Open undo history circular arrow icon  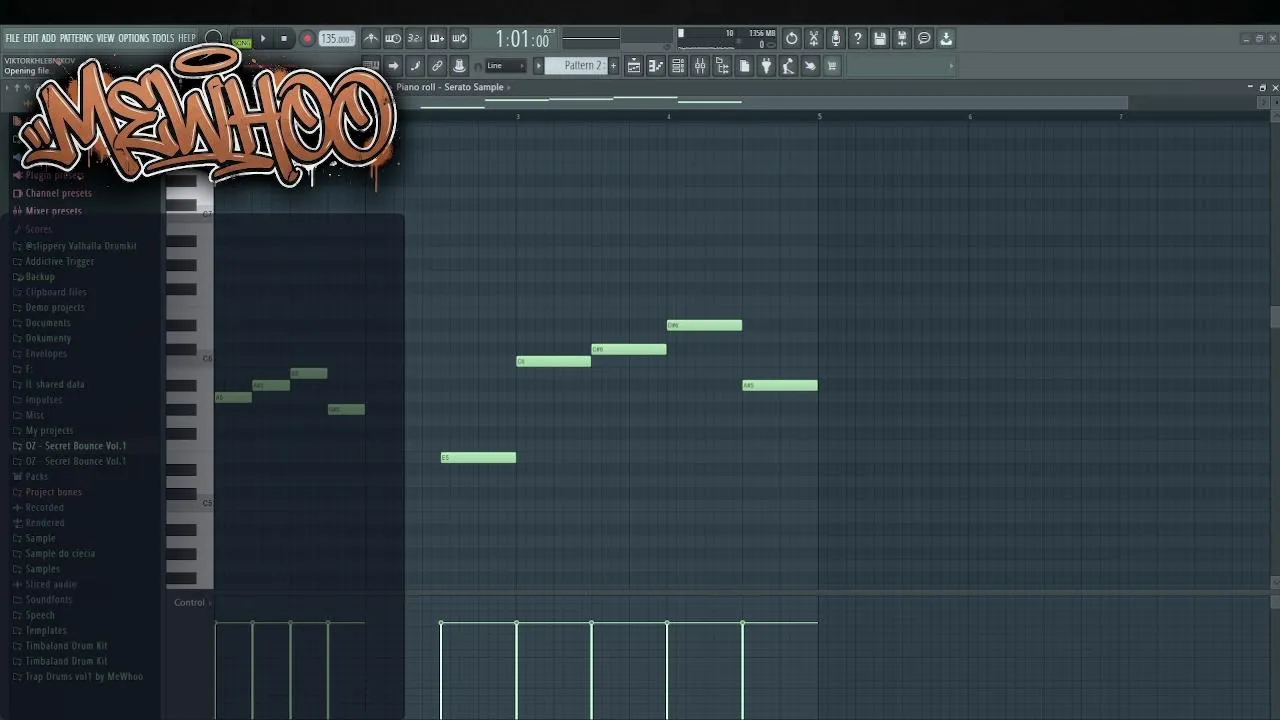[792, 39]
